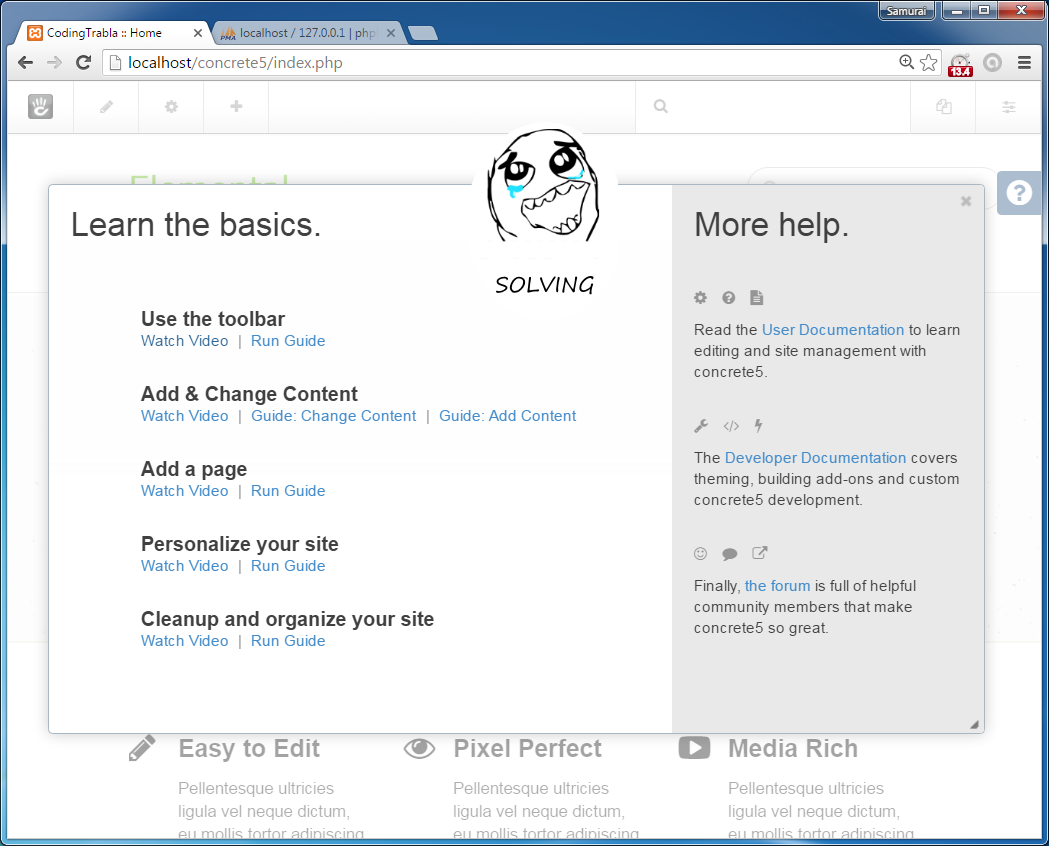This screenshot has height=846, width=1049.
Task: Watch Video for Use the toolbar
Action: [x=185, y=341]
